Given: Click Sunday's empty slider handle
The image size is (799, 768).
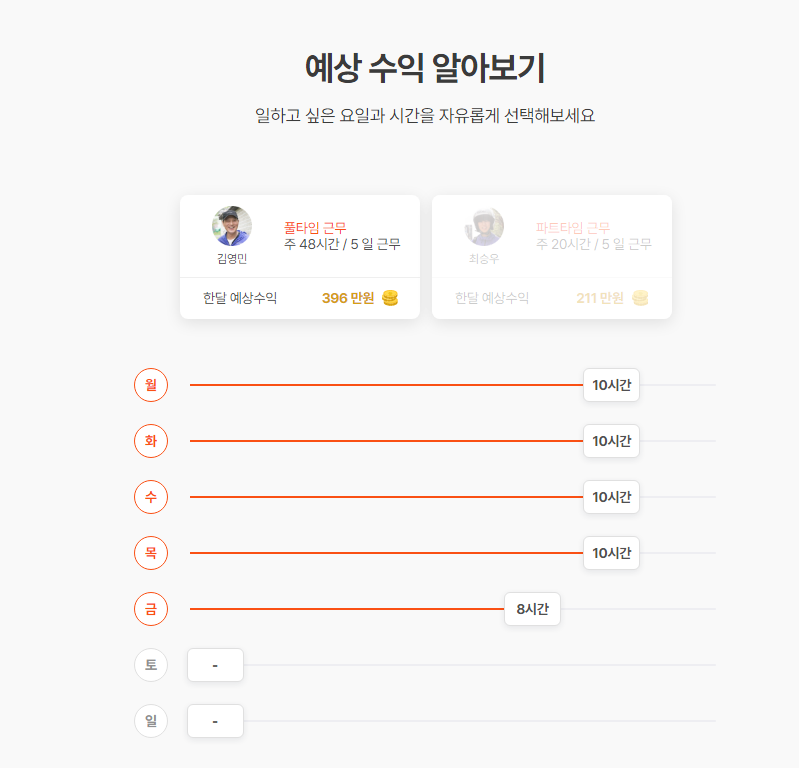Looking at the screenshot, I should click(216, 721).
